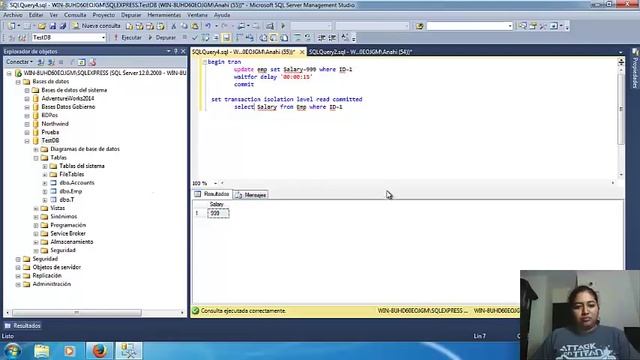The width and height of the screenshot is (640, 360).
Task: Switch to the Mensajes results tab
Action: point(251,195)
